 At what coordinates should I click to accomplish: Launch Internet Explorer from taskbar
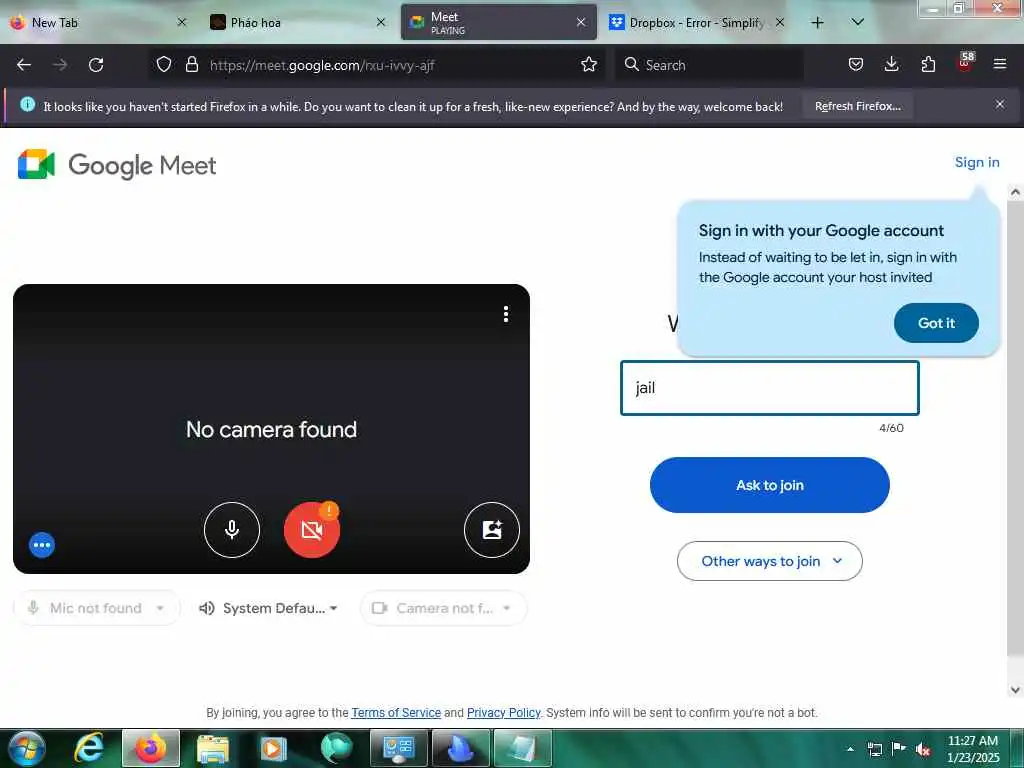(89, 748)
